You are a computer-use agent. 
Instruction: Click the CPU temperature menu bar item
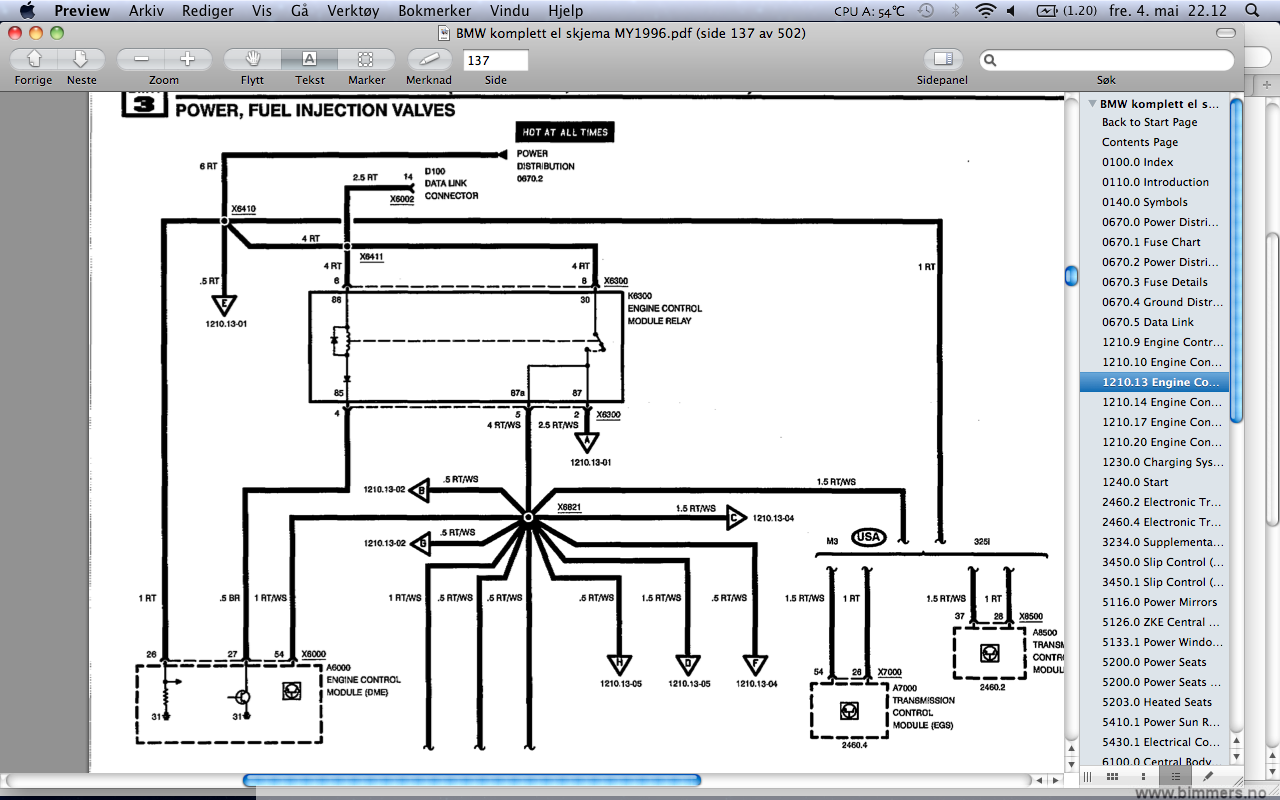click(870, 11)
